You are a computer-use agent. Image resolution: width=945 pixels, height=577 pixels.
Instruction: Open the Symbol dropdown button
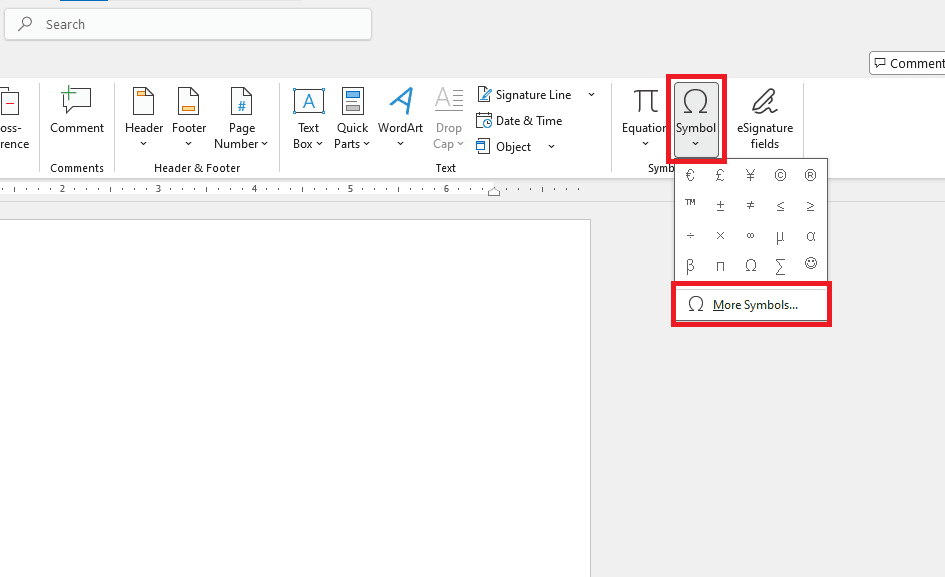click(x=696, y=119)
